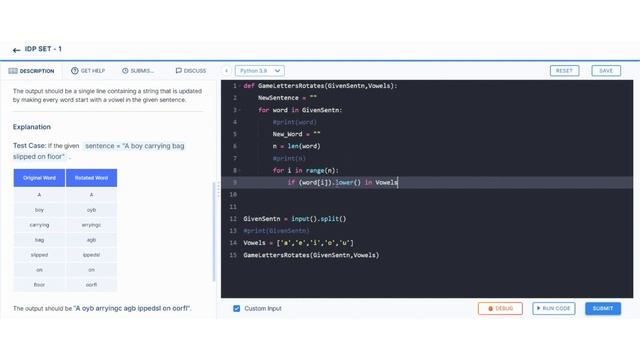Screen dimensions: 640x360
Task: Click the description panel vertical scrollbar
Action: coord(214,232)
